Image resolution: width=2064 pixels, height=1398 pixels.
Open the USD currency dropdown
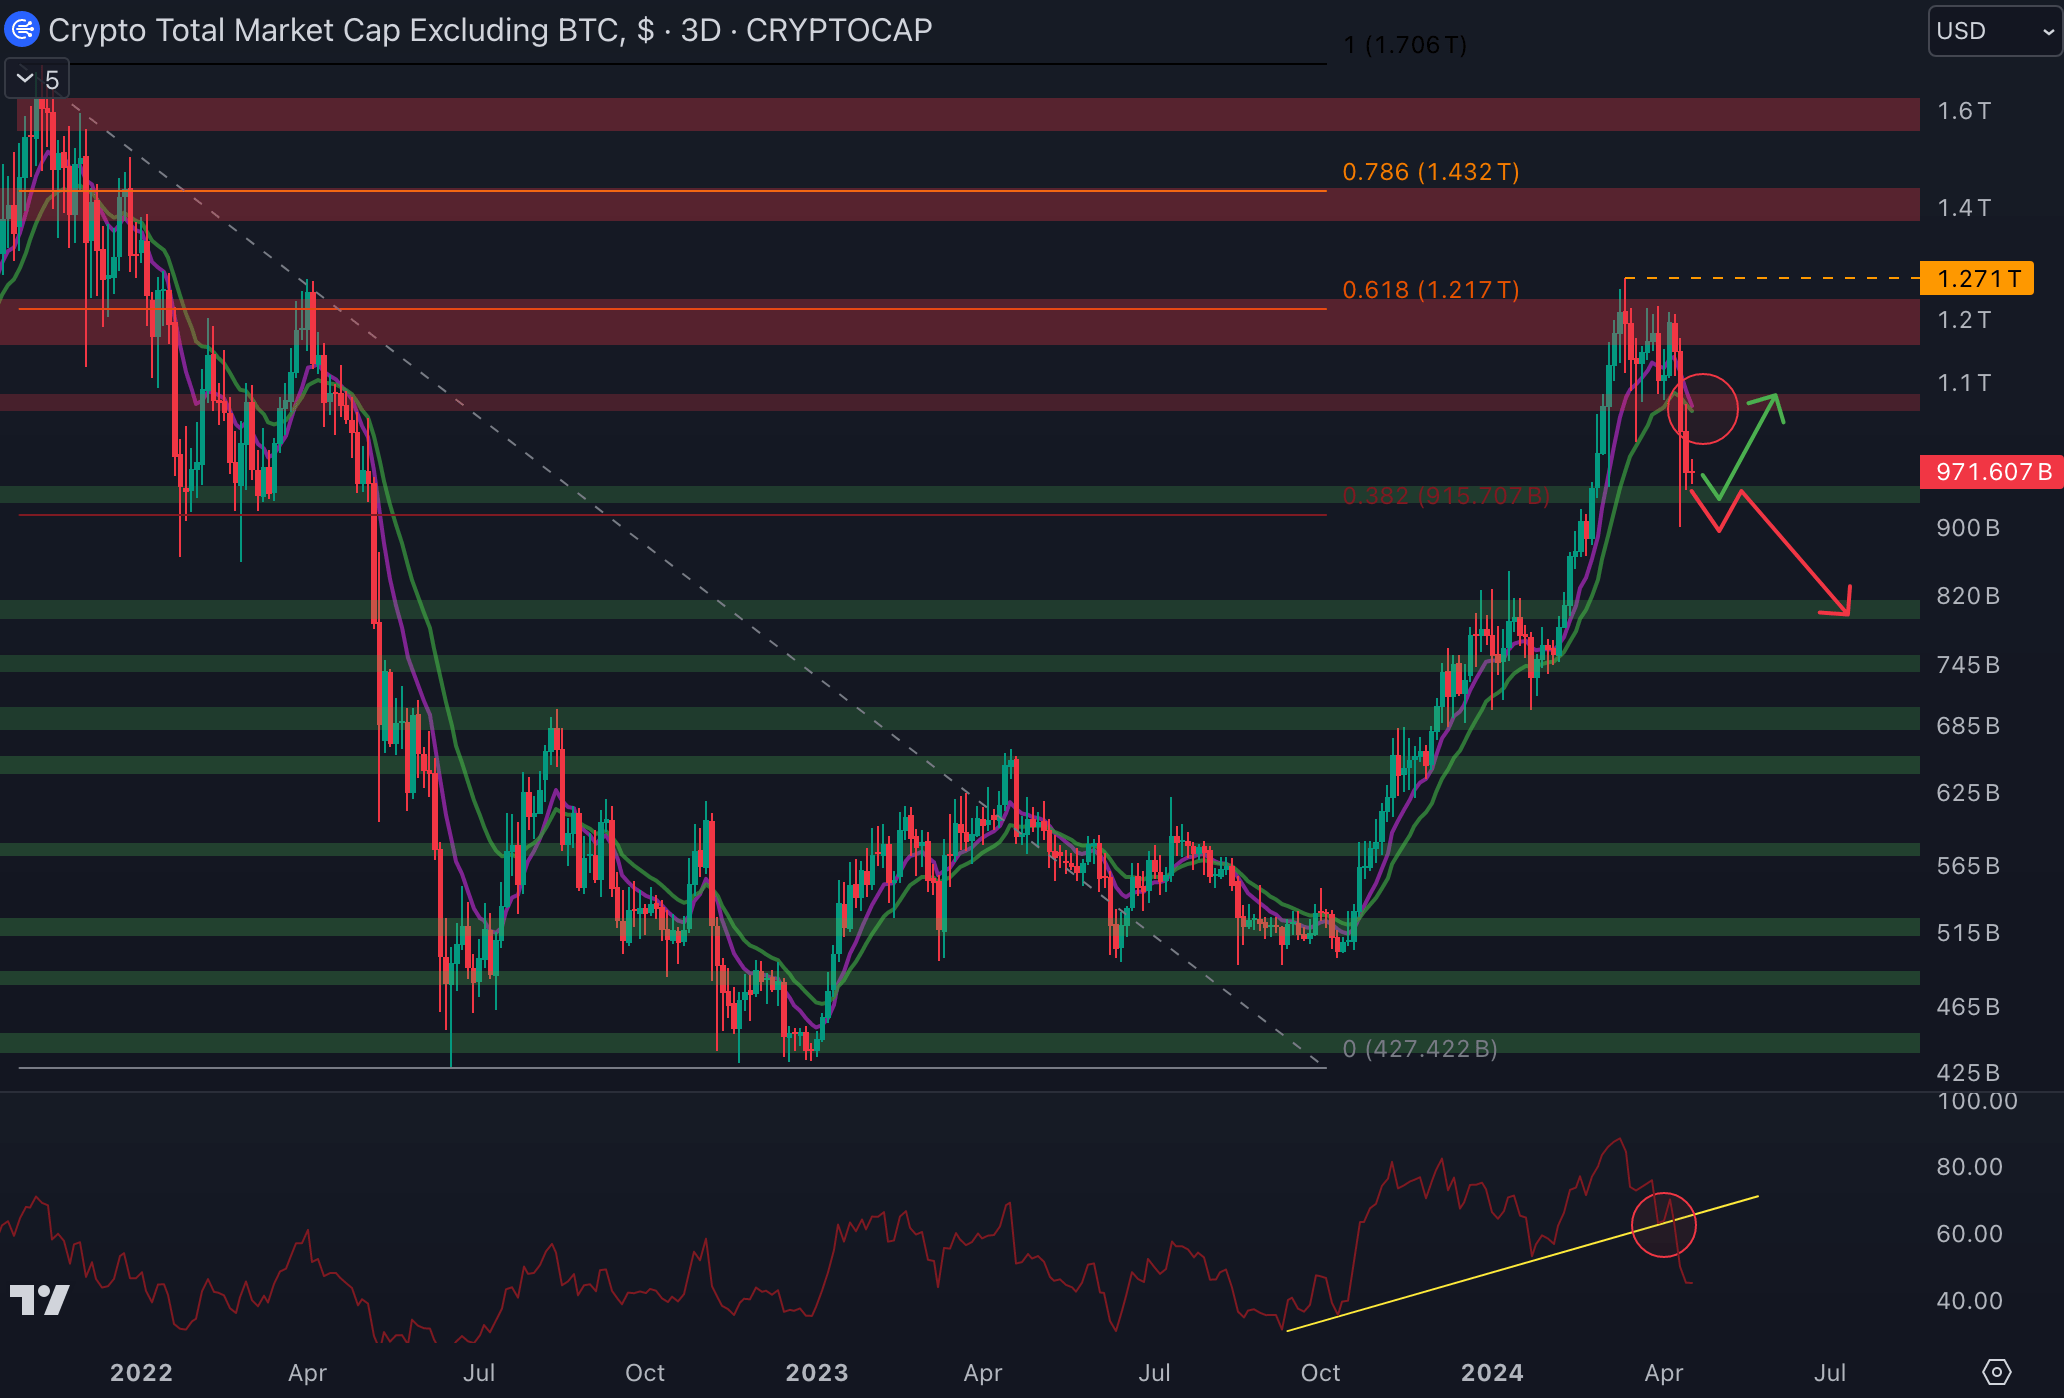[1994, 31]
